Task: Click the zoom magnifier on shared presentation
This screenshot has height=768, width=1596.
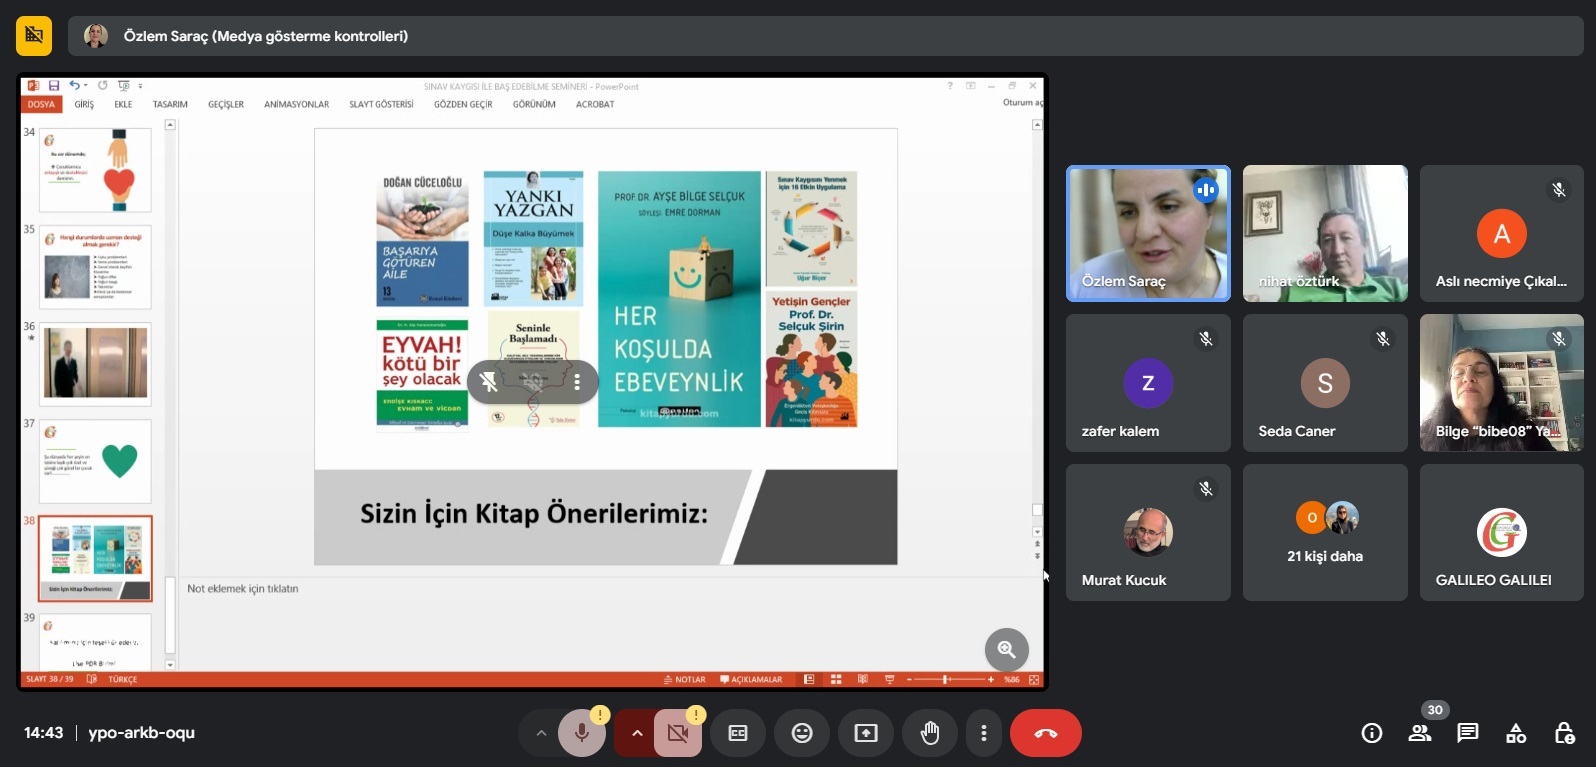Action: (1007, 650)
